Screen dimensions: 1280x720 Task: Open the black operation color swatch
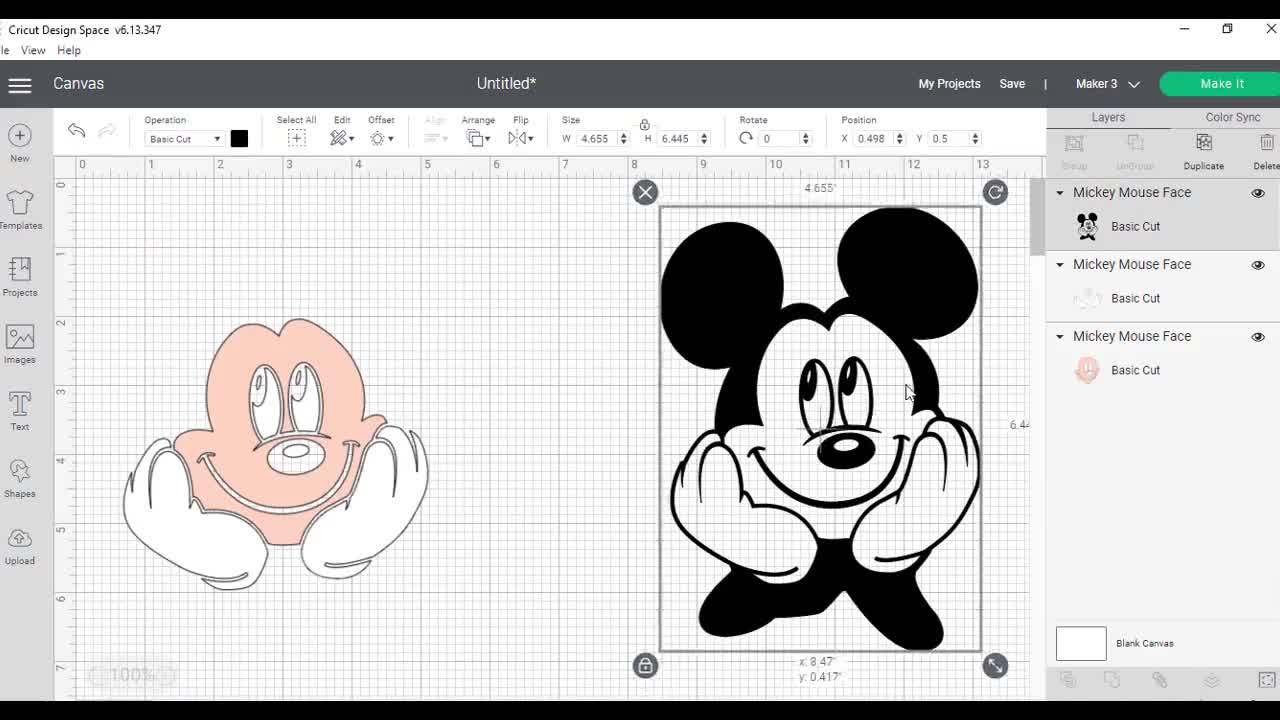click(x=239, y=139)
